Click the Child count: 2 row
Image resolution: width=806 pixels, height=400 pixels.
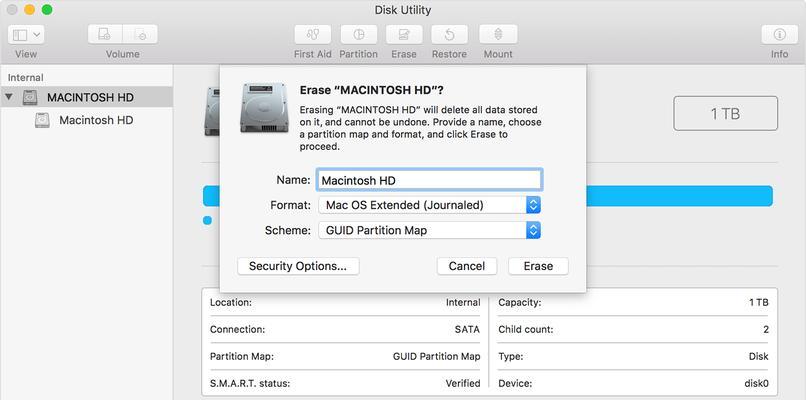[x=633, y=330]
